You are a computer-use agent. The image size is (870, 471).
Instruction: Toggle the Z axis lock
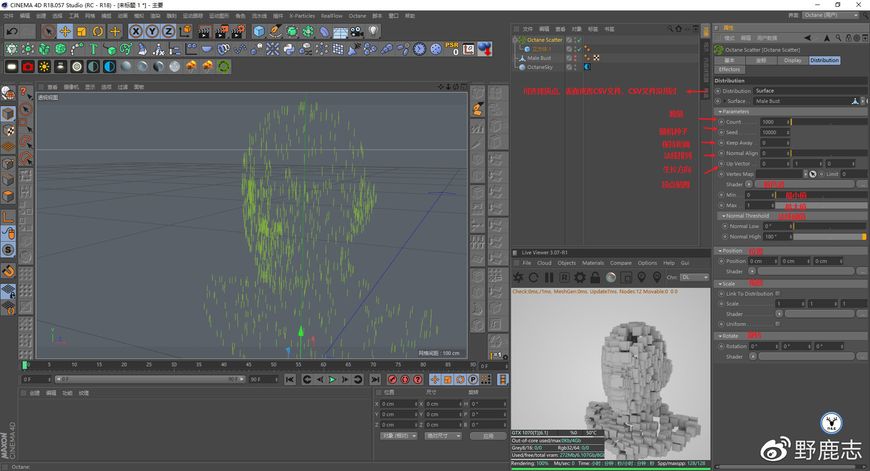[x=168, y=31]
